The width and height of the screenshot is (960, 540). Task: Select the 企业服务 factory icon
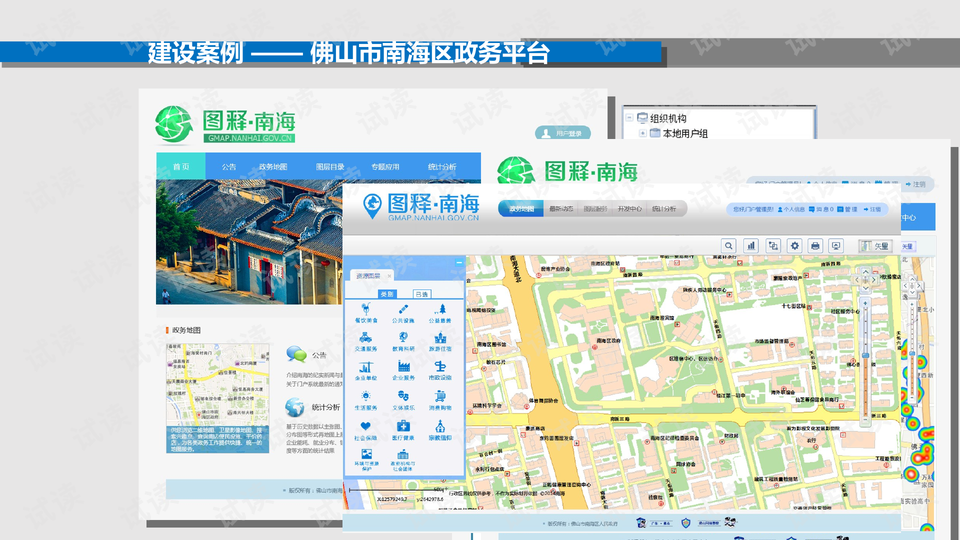[403, 368]
